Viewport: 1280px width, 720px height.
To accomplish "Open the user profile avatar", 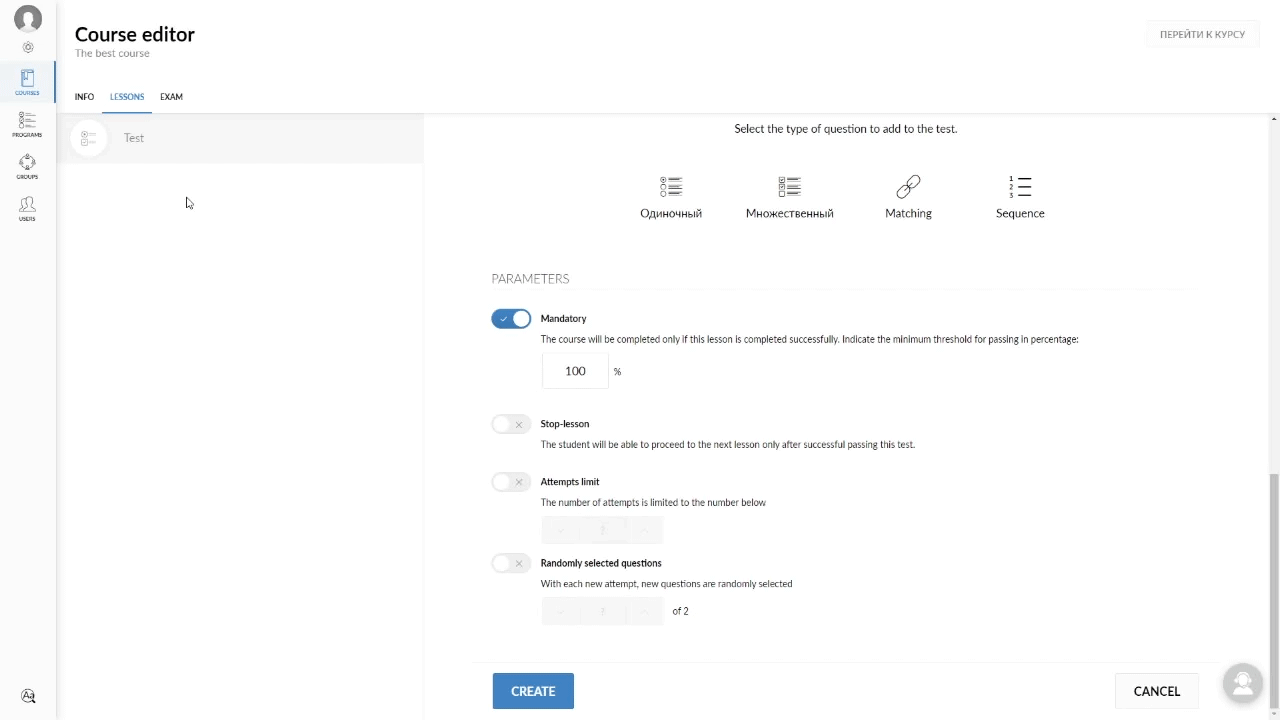I will click(28, 19).
